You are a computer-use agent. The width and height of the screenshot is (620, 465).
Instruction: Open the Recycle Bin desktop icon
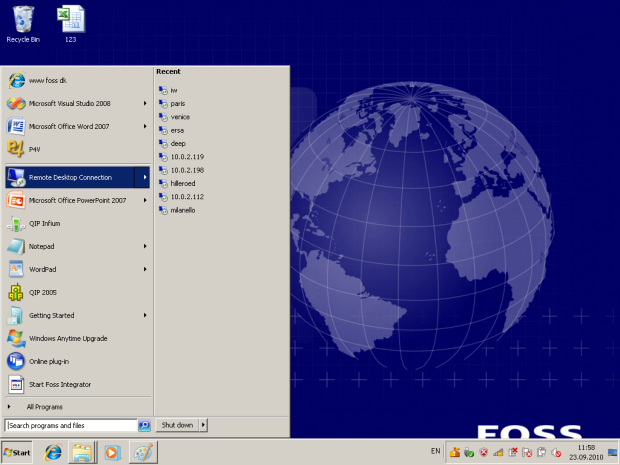23,24
